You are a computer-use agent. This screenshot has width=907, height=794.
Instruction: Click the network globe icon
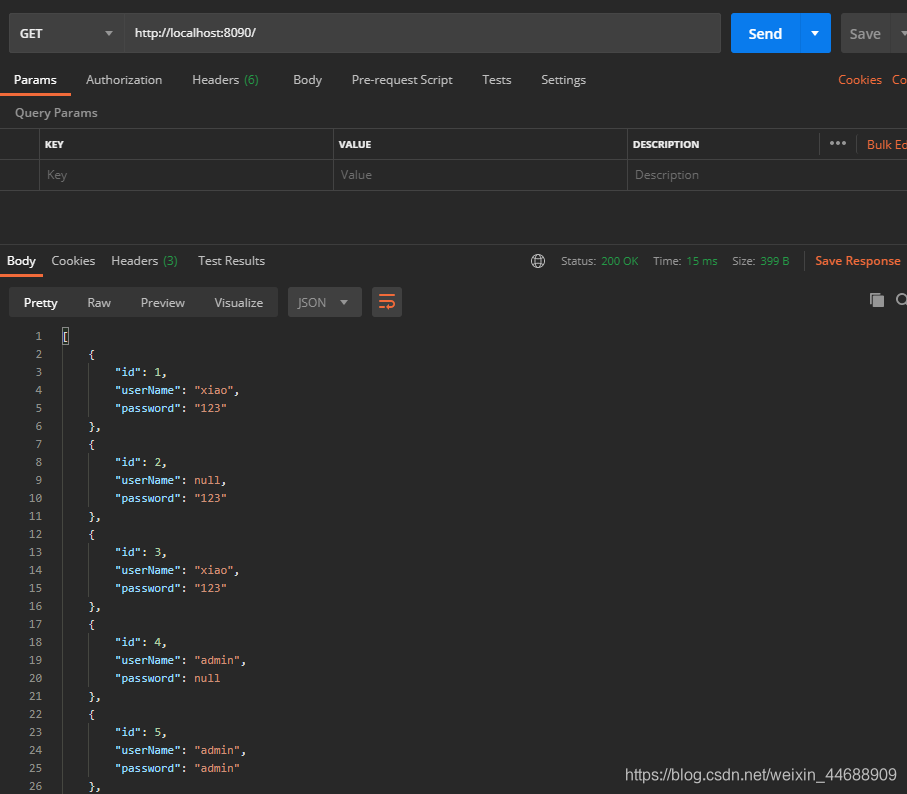538,261
